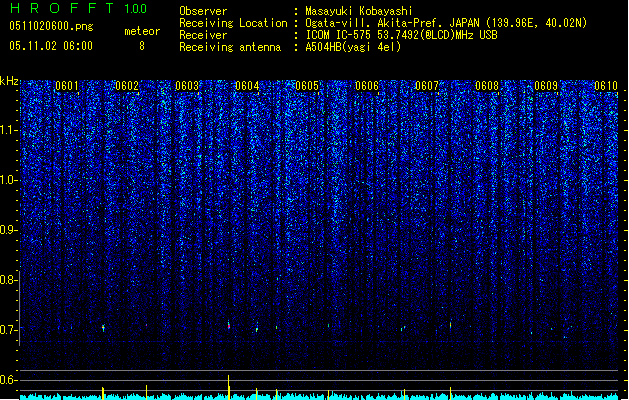Viewport: 629px width, 400px height.
Task: Click the bright meteor echo just before 0604
Action: point(229,325)
